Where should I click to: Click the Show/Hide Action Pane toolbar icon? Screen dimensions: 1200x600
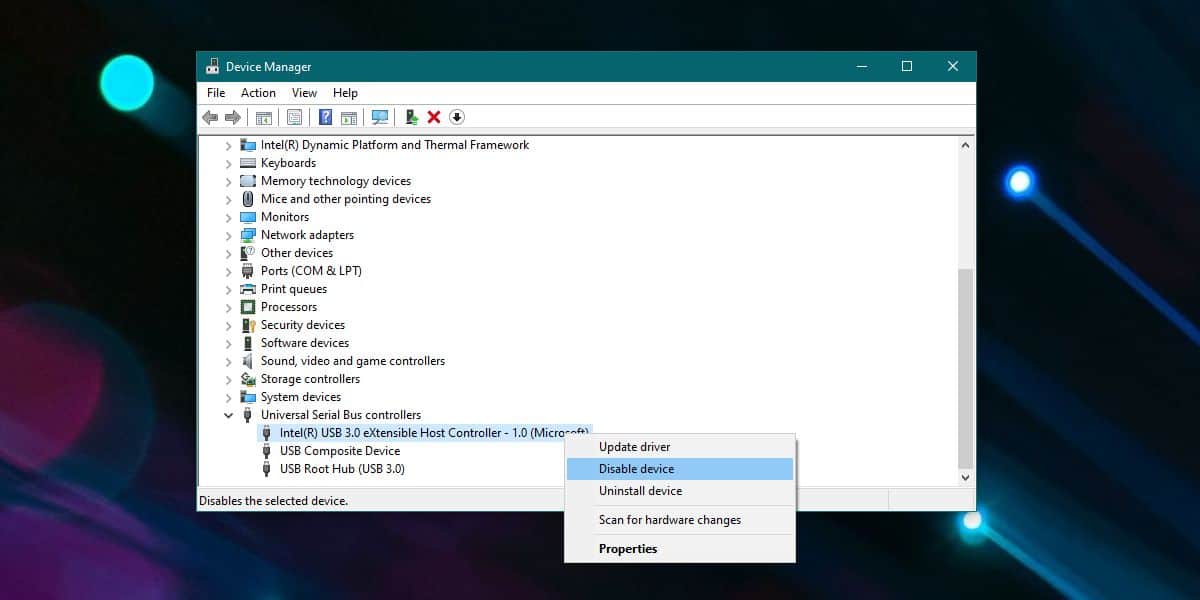coord(349,118)
